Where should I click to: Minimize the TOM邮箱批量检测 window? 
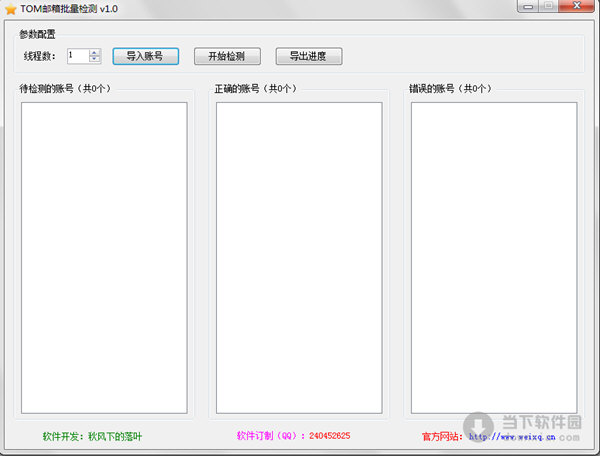click(528, 6)
